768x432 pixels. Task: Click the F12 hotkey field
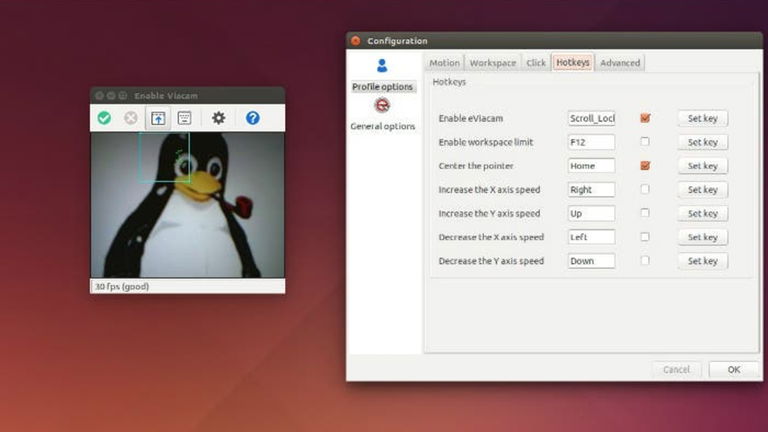pos(591,142)
